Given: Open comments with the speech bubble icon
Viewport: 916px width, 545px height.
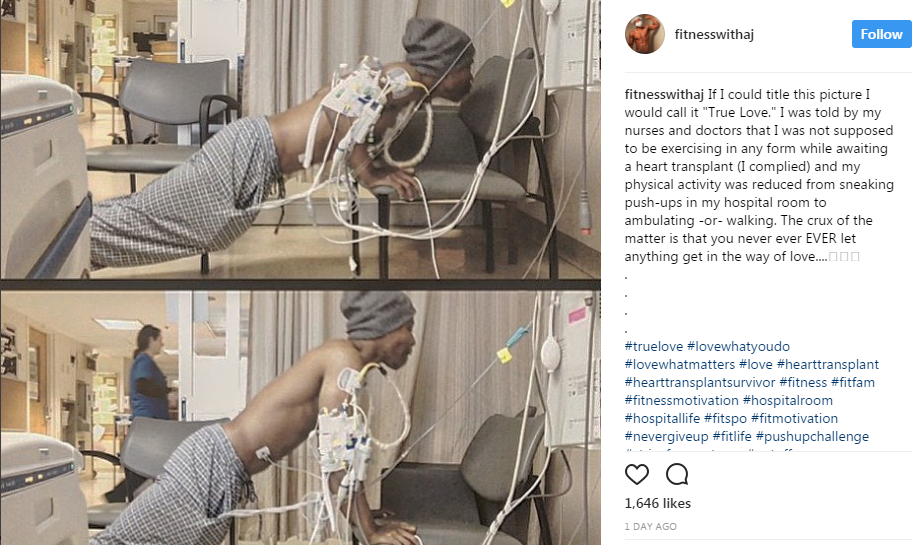Looking at the screenshot, I should (x=677, y=474).
